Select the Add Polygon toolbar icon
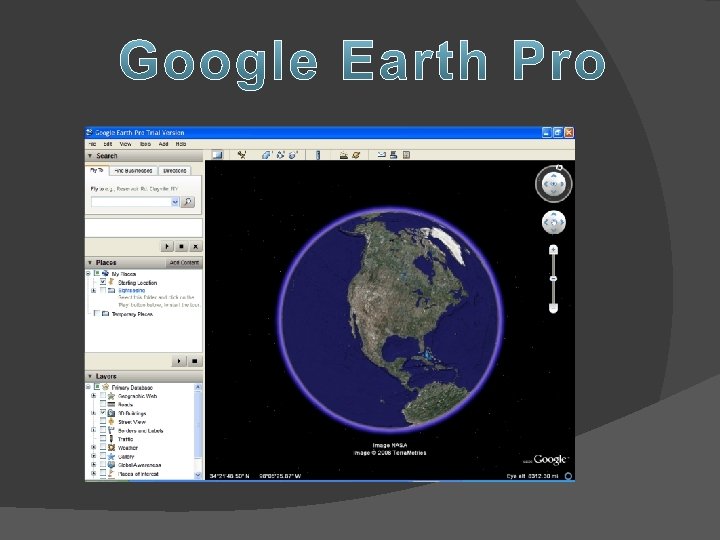 tap(266, 155)
